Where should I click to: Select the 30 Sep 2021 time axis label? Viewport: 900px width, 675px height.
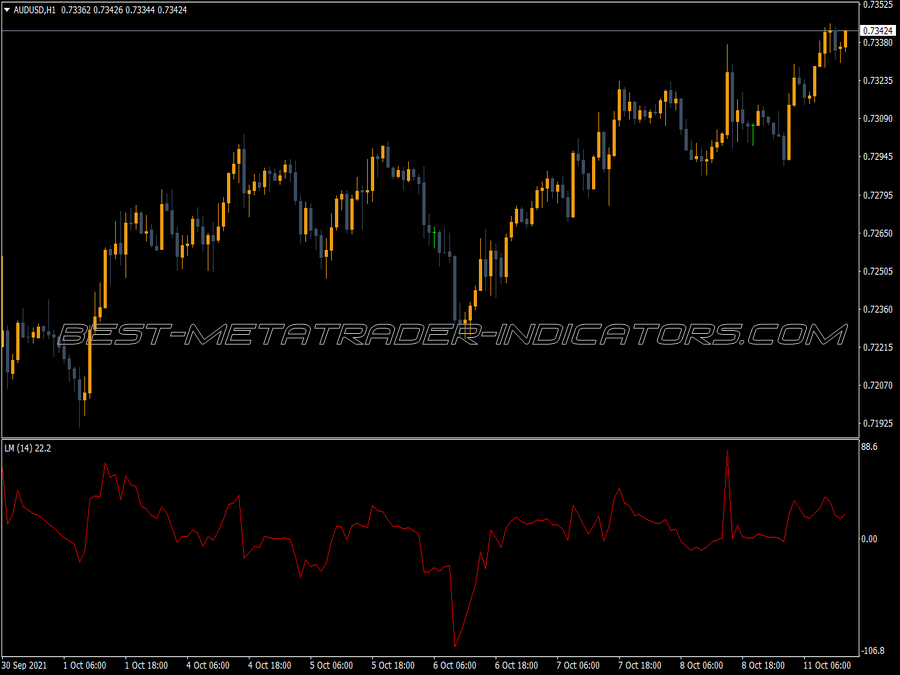[x=24, y=665]
